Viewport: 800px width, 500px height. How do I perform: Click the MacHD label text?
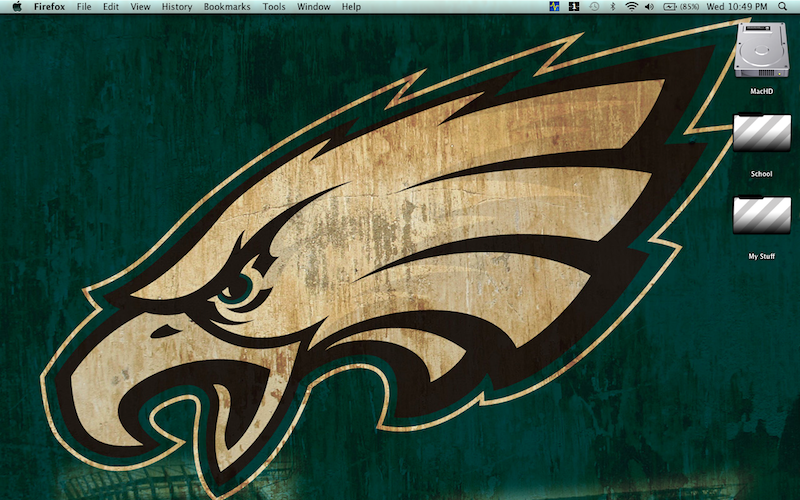coord(762,91)
